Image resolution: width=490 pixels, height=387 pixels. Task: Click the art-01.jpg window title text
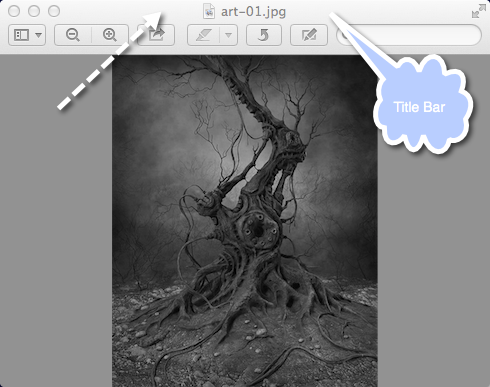pyautogui.click(x=253, y=12)
